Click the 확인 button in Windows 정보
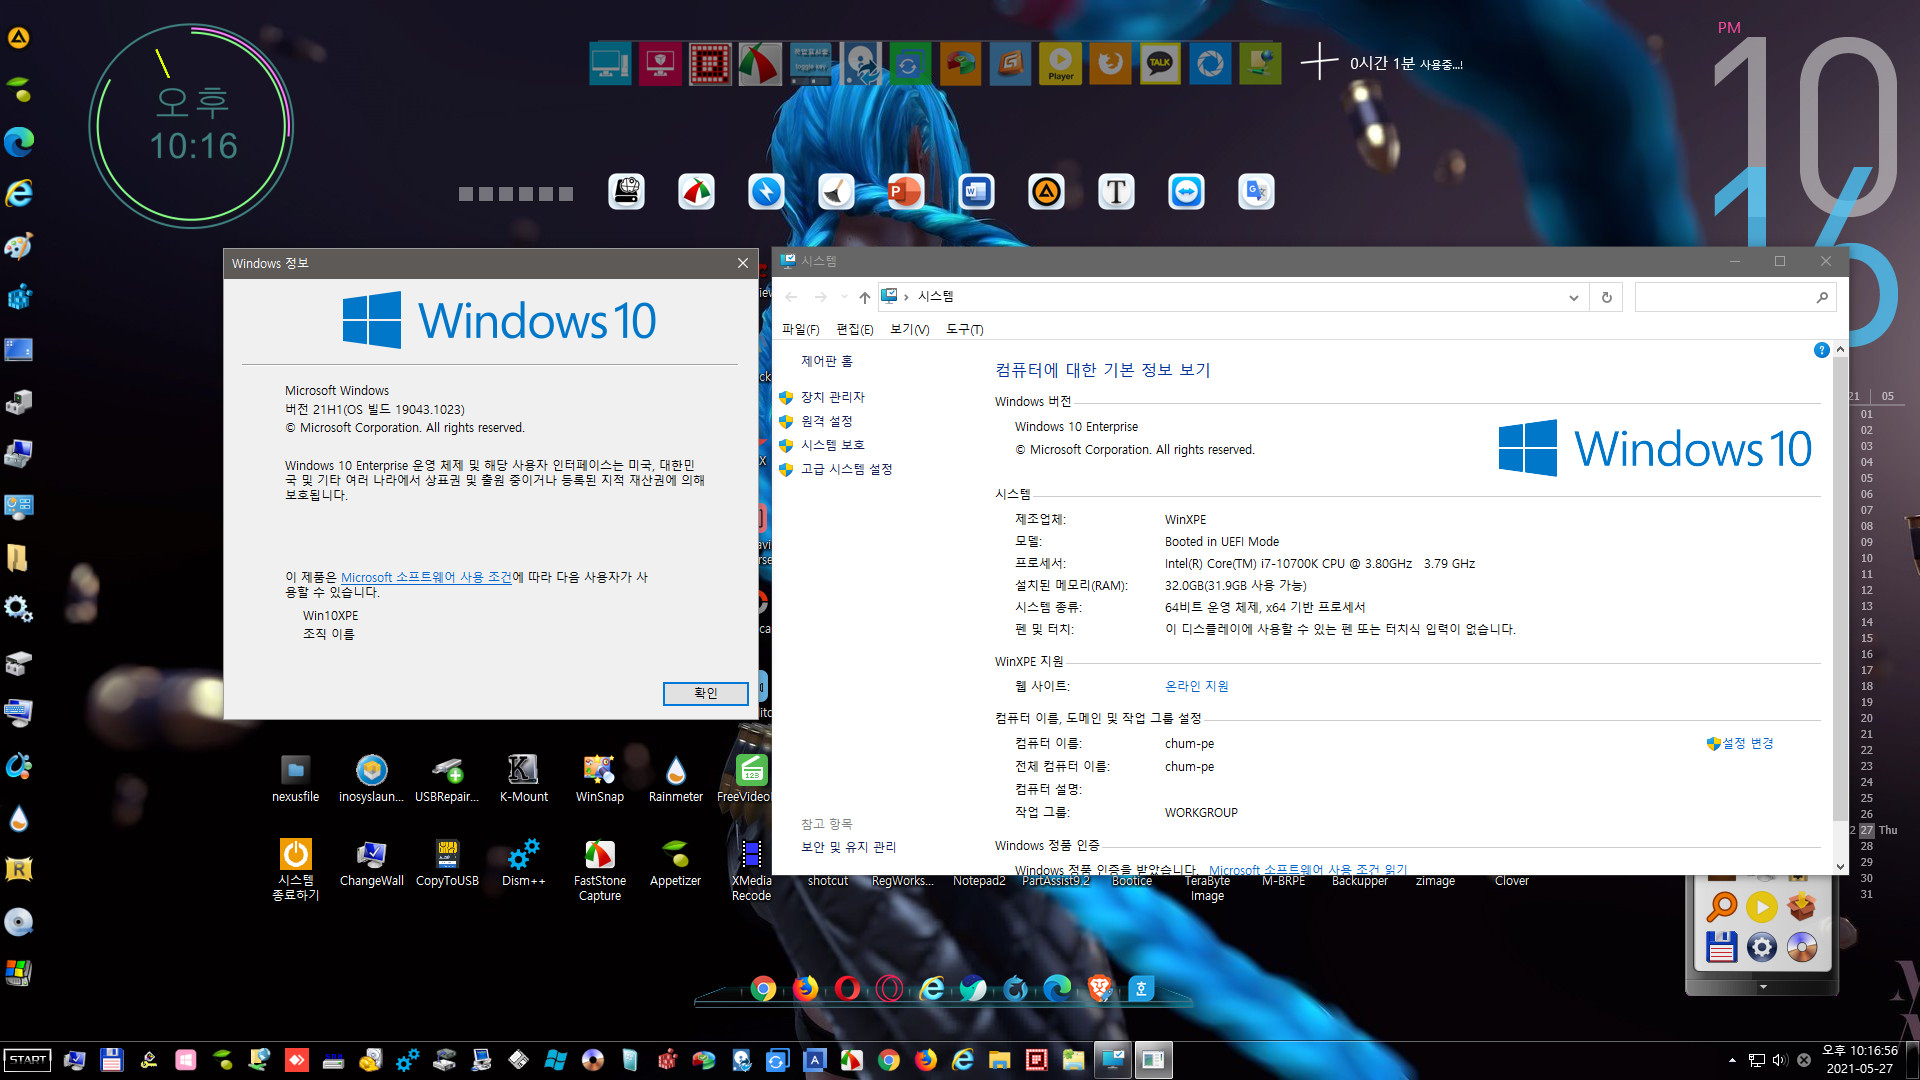The height and width of the screenshot is (1080, 1920). click(x=705, y=693)
